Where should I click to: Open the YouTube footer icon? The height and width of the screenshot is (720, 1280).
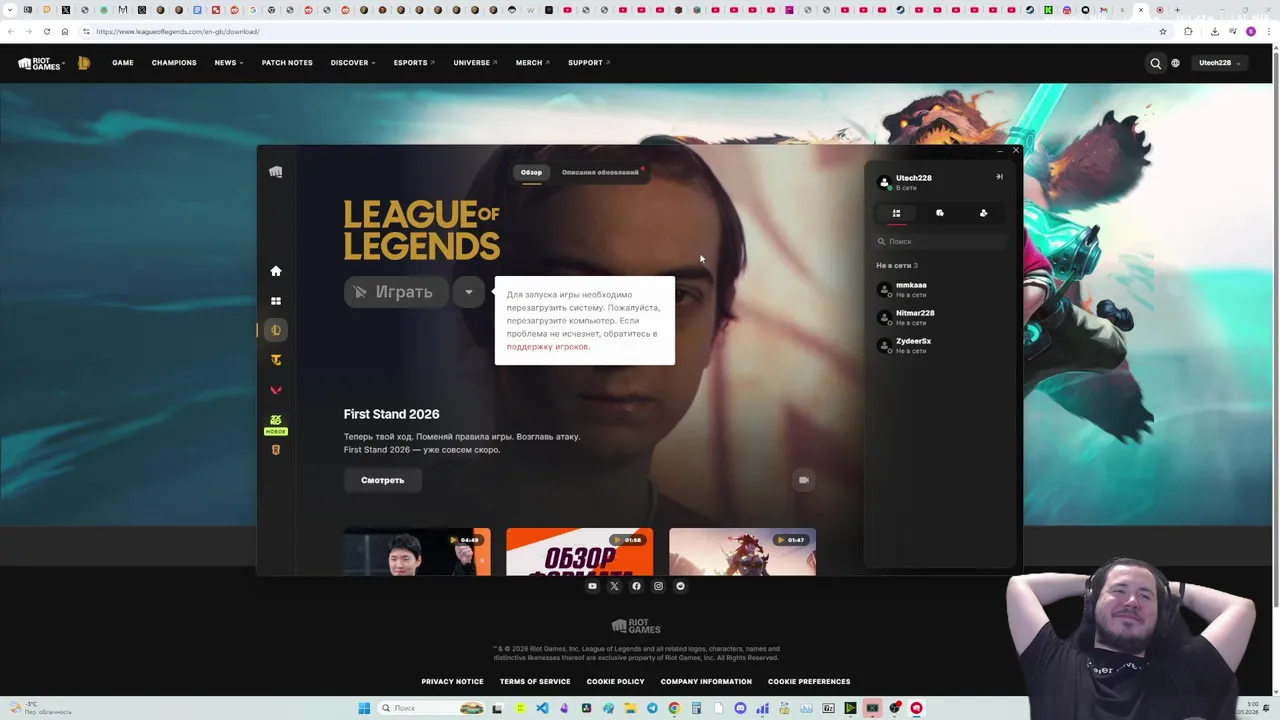pyautogui.click(x=592, y=586)
